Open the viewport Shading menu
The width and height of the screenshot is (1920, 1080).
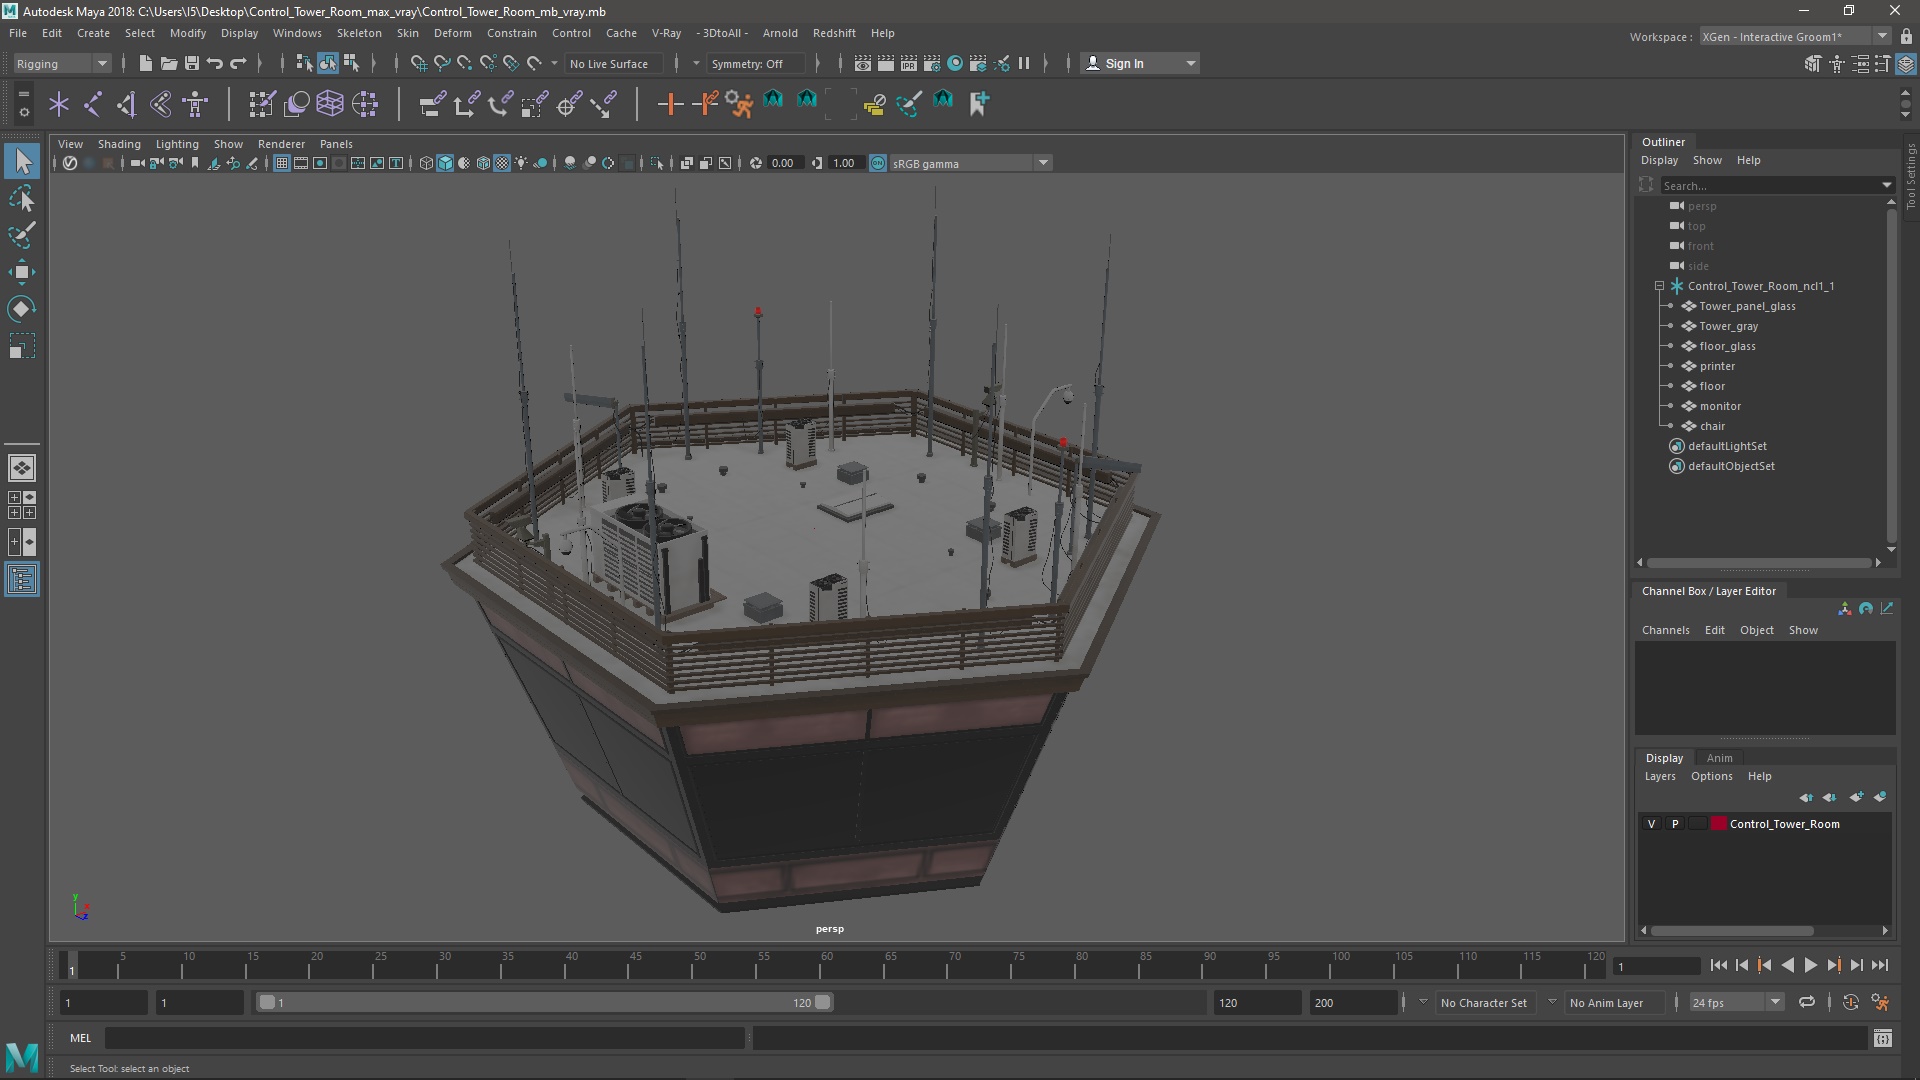click(119, 144)
